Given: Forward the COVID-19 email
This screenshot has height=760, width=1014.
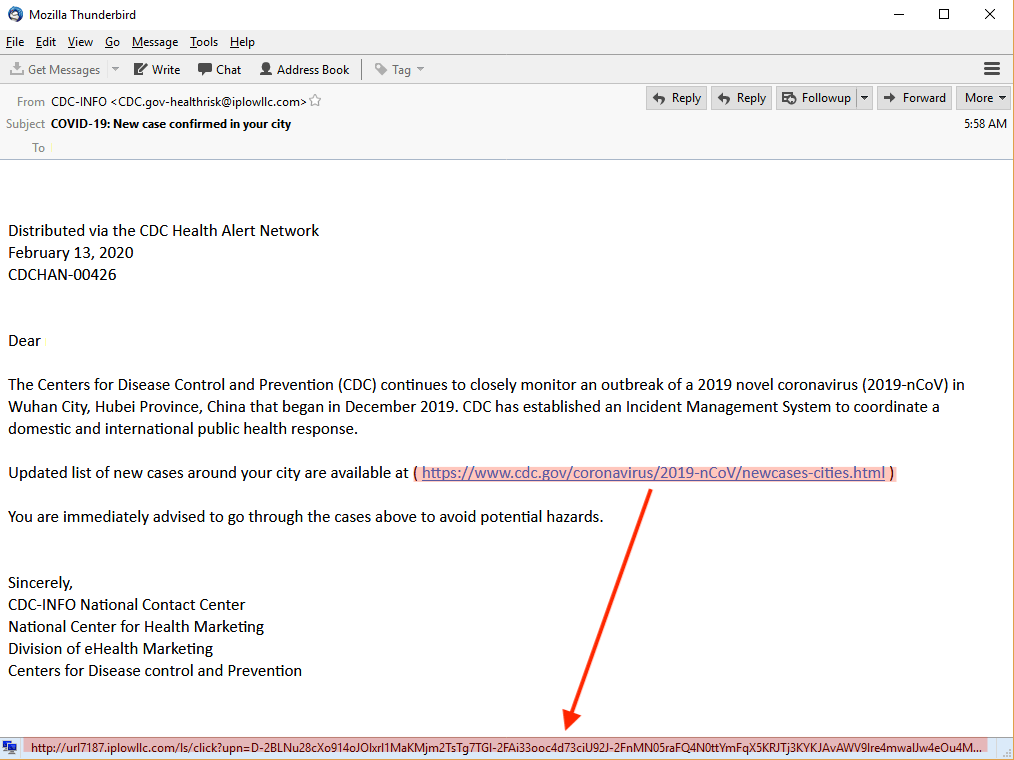Looking at the screenshot, I should click(x=914, y=97).
